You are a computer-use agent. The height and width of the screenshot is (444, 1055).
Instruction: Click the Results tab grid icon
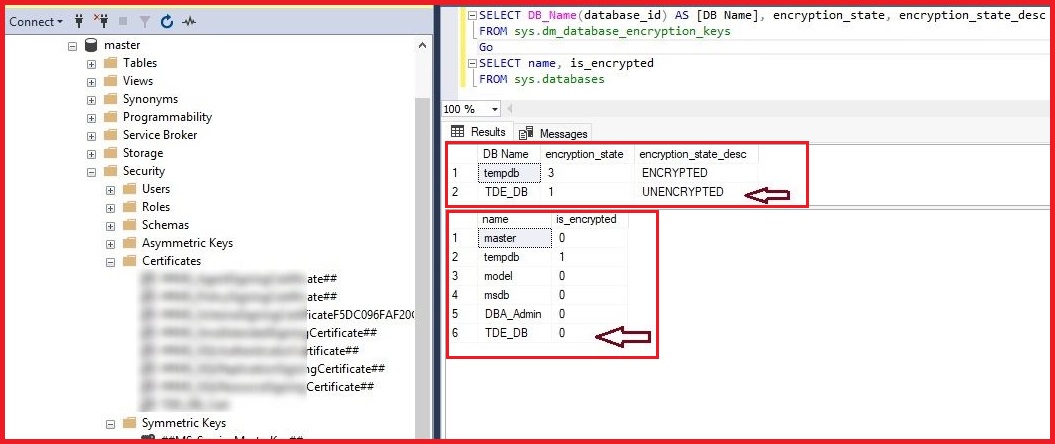[458, 131]
